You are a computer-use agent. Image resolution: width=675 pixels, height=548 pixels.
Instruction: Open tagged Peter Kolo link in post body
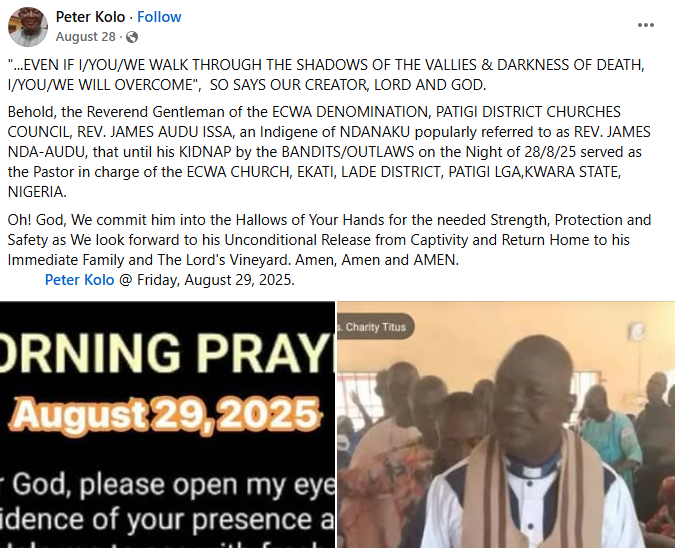tap(80, 280)
